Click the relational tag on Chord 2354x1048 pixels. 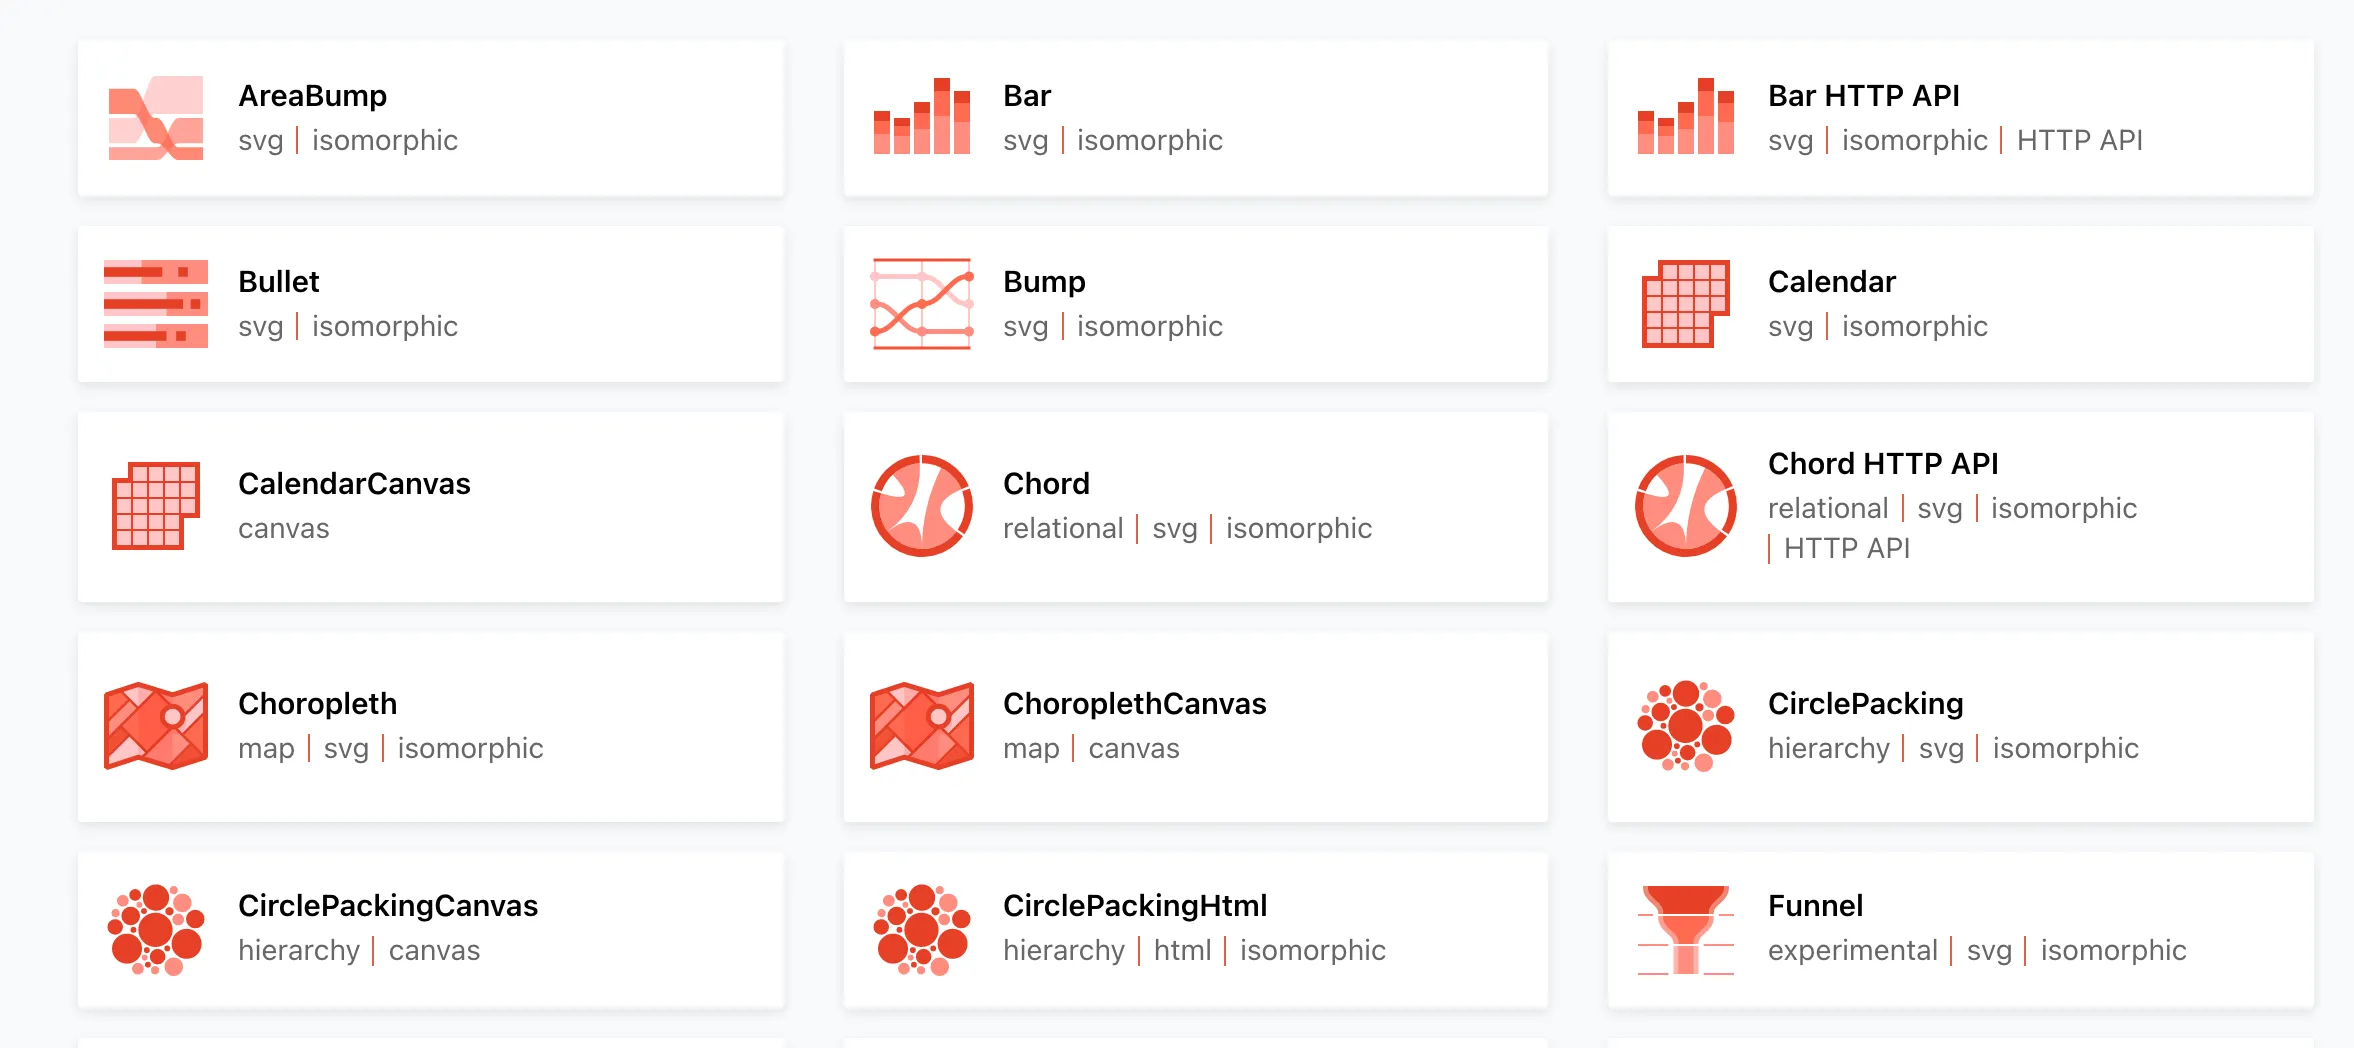click(1062, 528)
